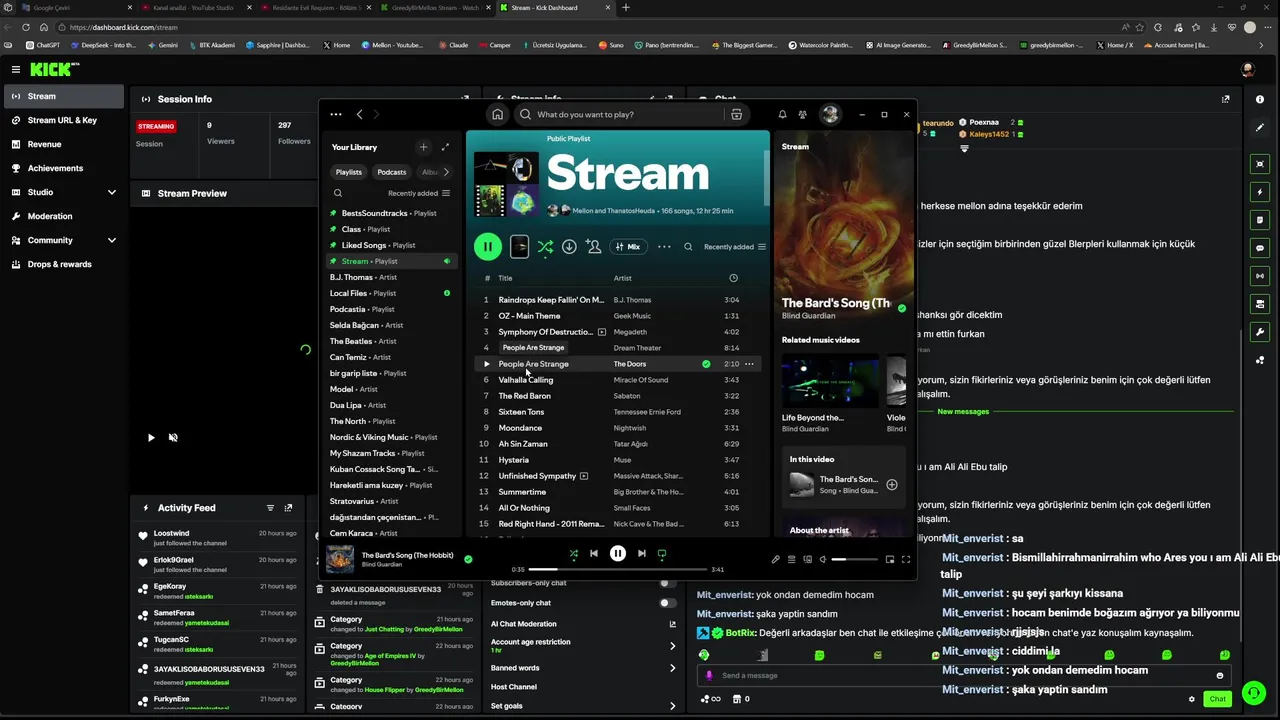Open Spotify lyrics microphone icon
The width and height of the screenshot is (1280, 720).
pyautogui.click(x=776, y=560)
